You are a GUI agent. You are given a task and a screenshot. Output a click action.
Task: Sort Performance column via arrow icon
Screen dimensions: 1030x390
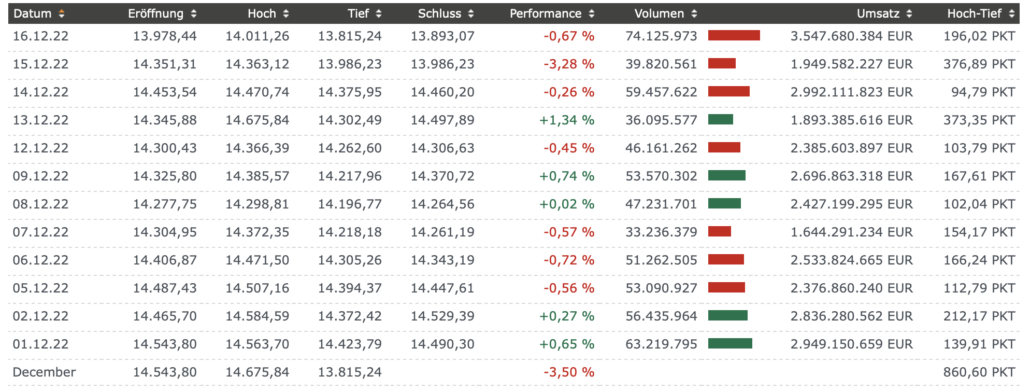pos(591,14)
